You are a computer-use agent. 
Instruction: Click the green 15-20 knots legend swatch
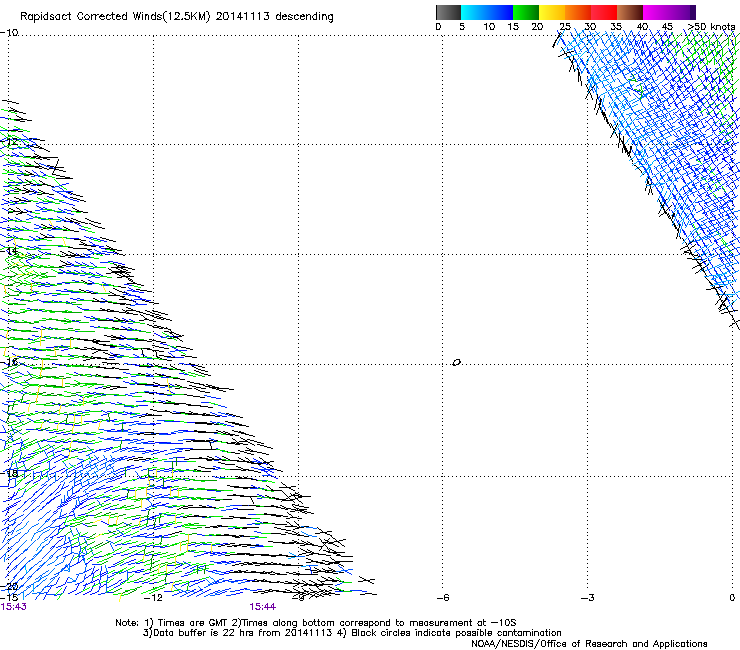point(526,12)
